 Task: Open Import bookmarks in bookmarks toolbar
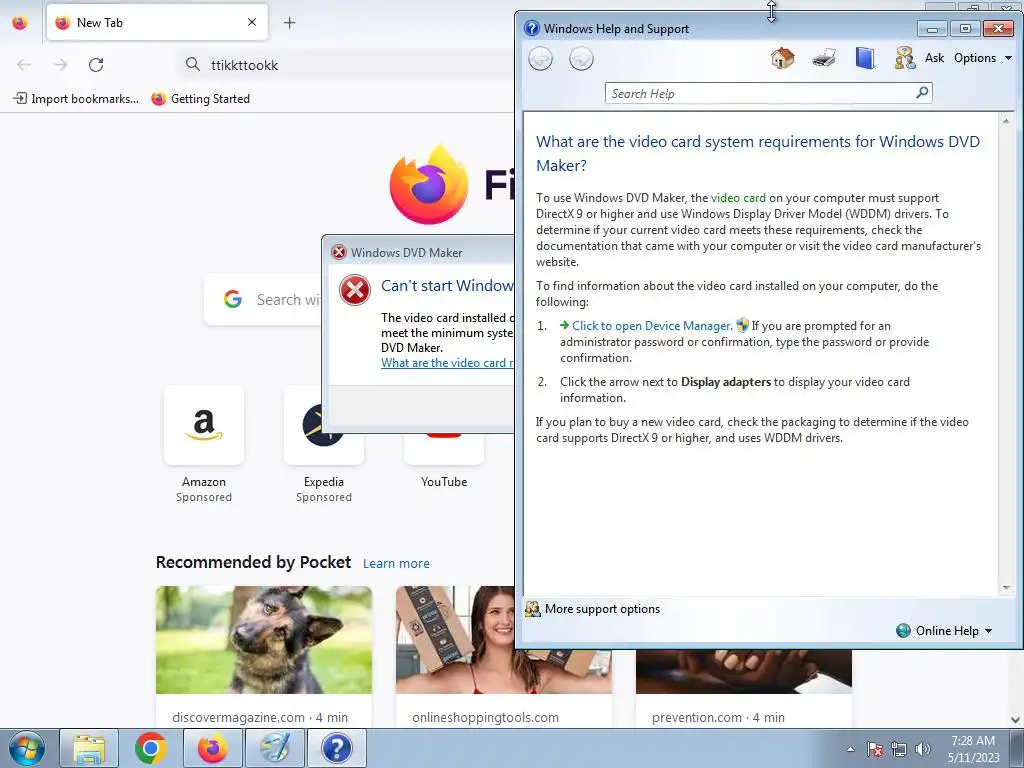point(76,99)
